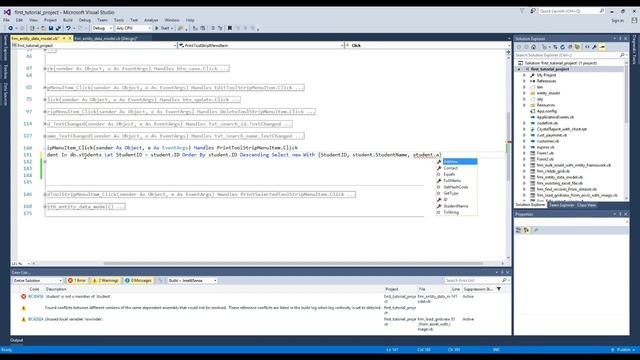Select StudentName in the IntelliSense list
This screenshot has width=640, height=360.
click(x=456, y=206)
